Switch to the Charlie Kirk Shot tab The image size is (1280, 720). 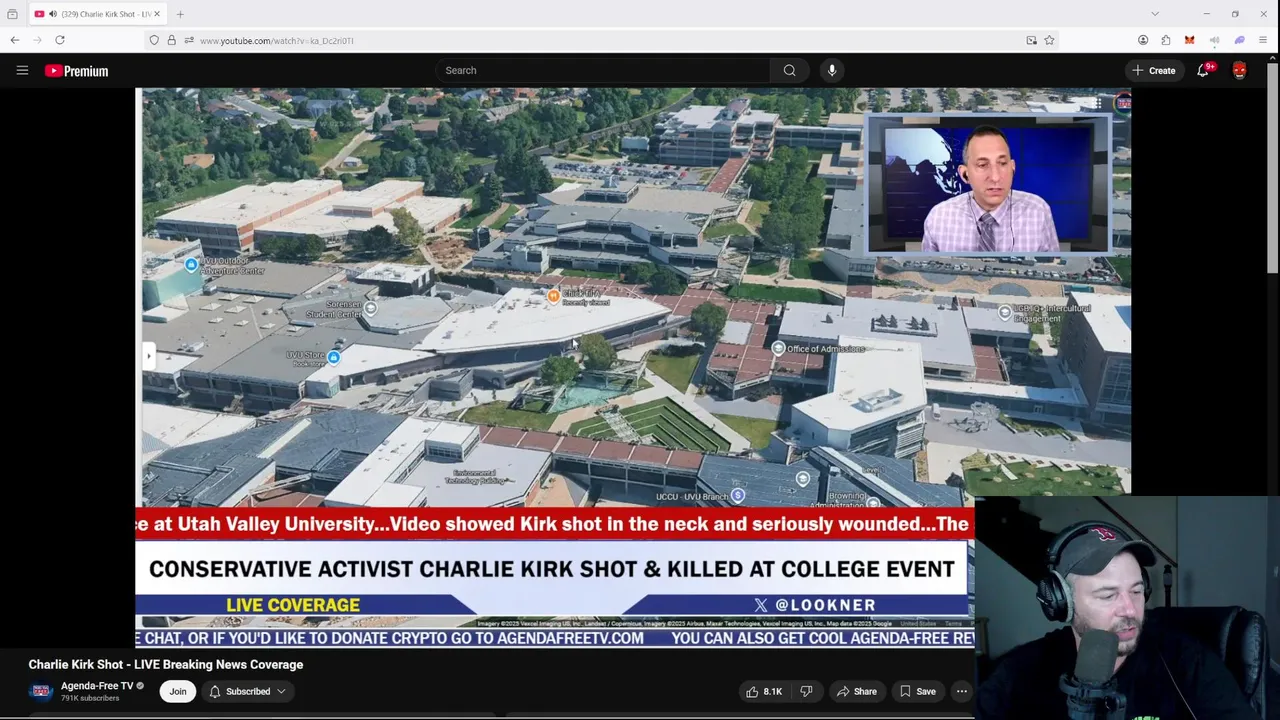click(98, 14)
